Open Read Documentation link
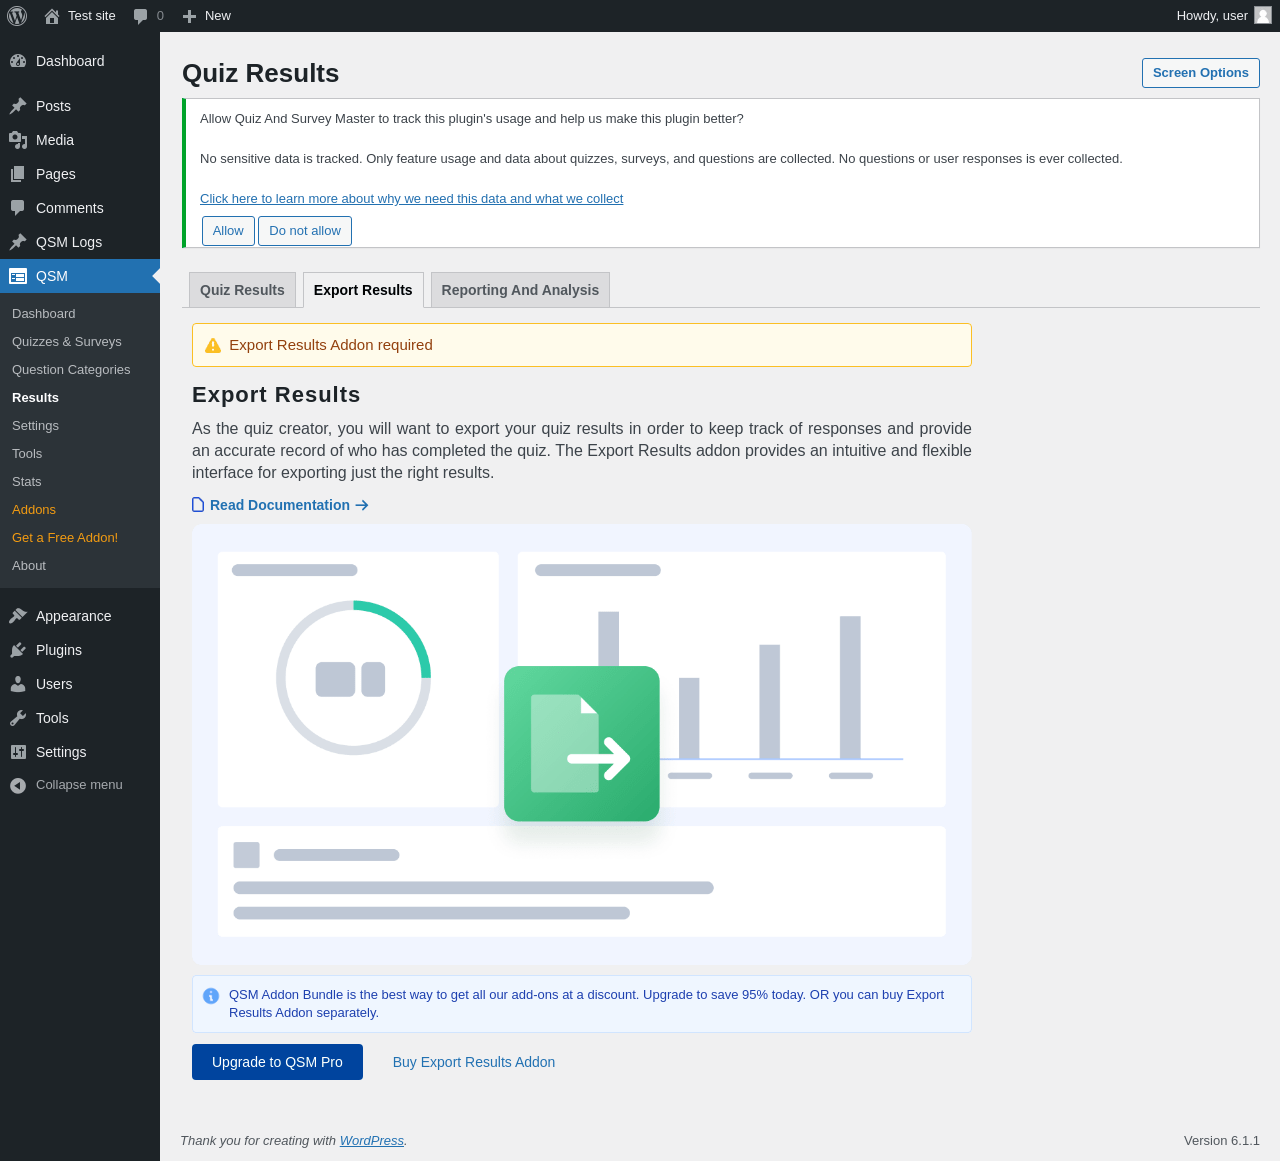The height and width of the screenshot is (1161, 1280). (280, 505)
